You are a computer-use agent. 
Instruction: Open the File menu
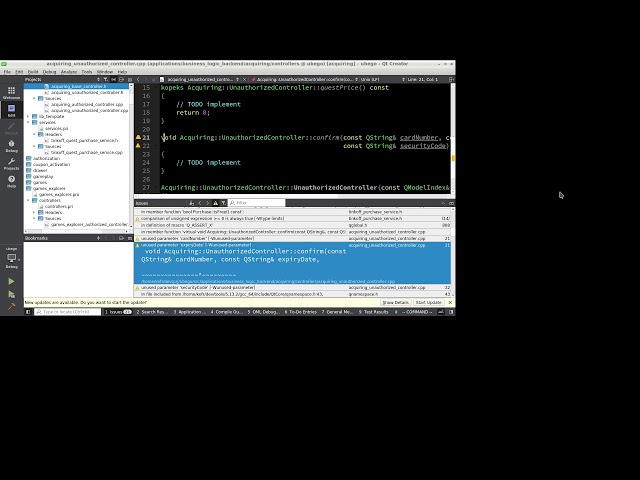(7, 72)
